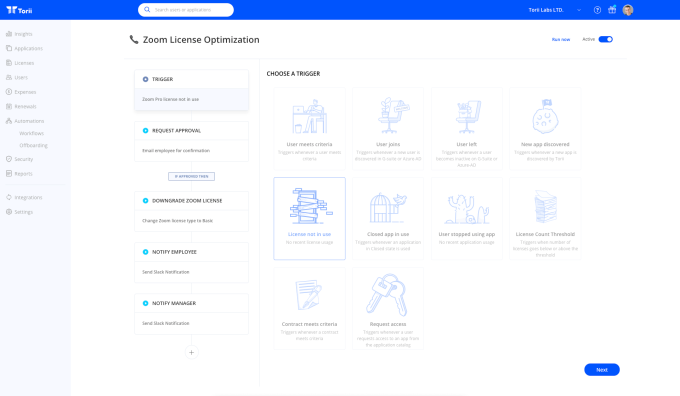Open the Trigger step in workflow

tap(191, 90)
